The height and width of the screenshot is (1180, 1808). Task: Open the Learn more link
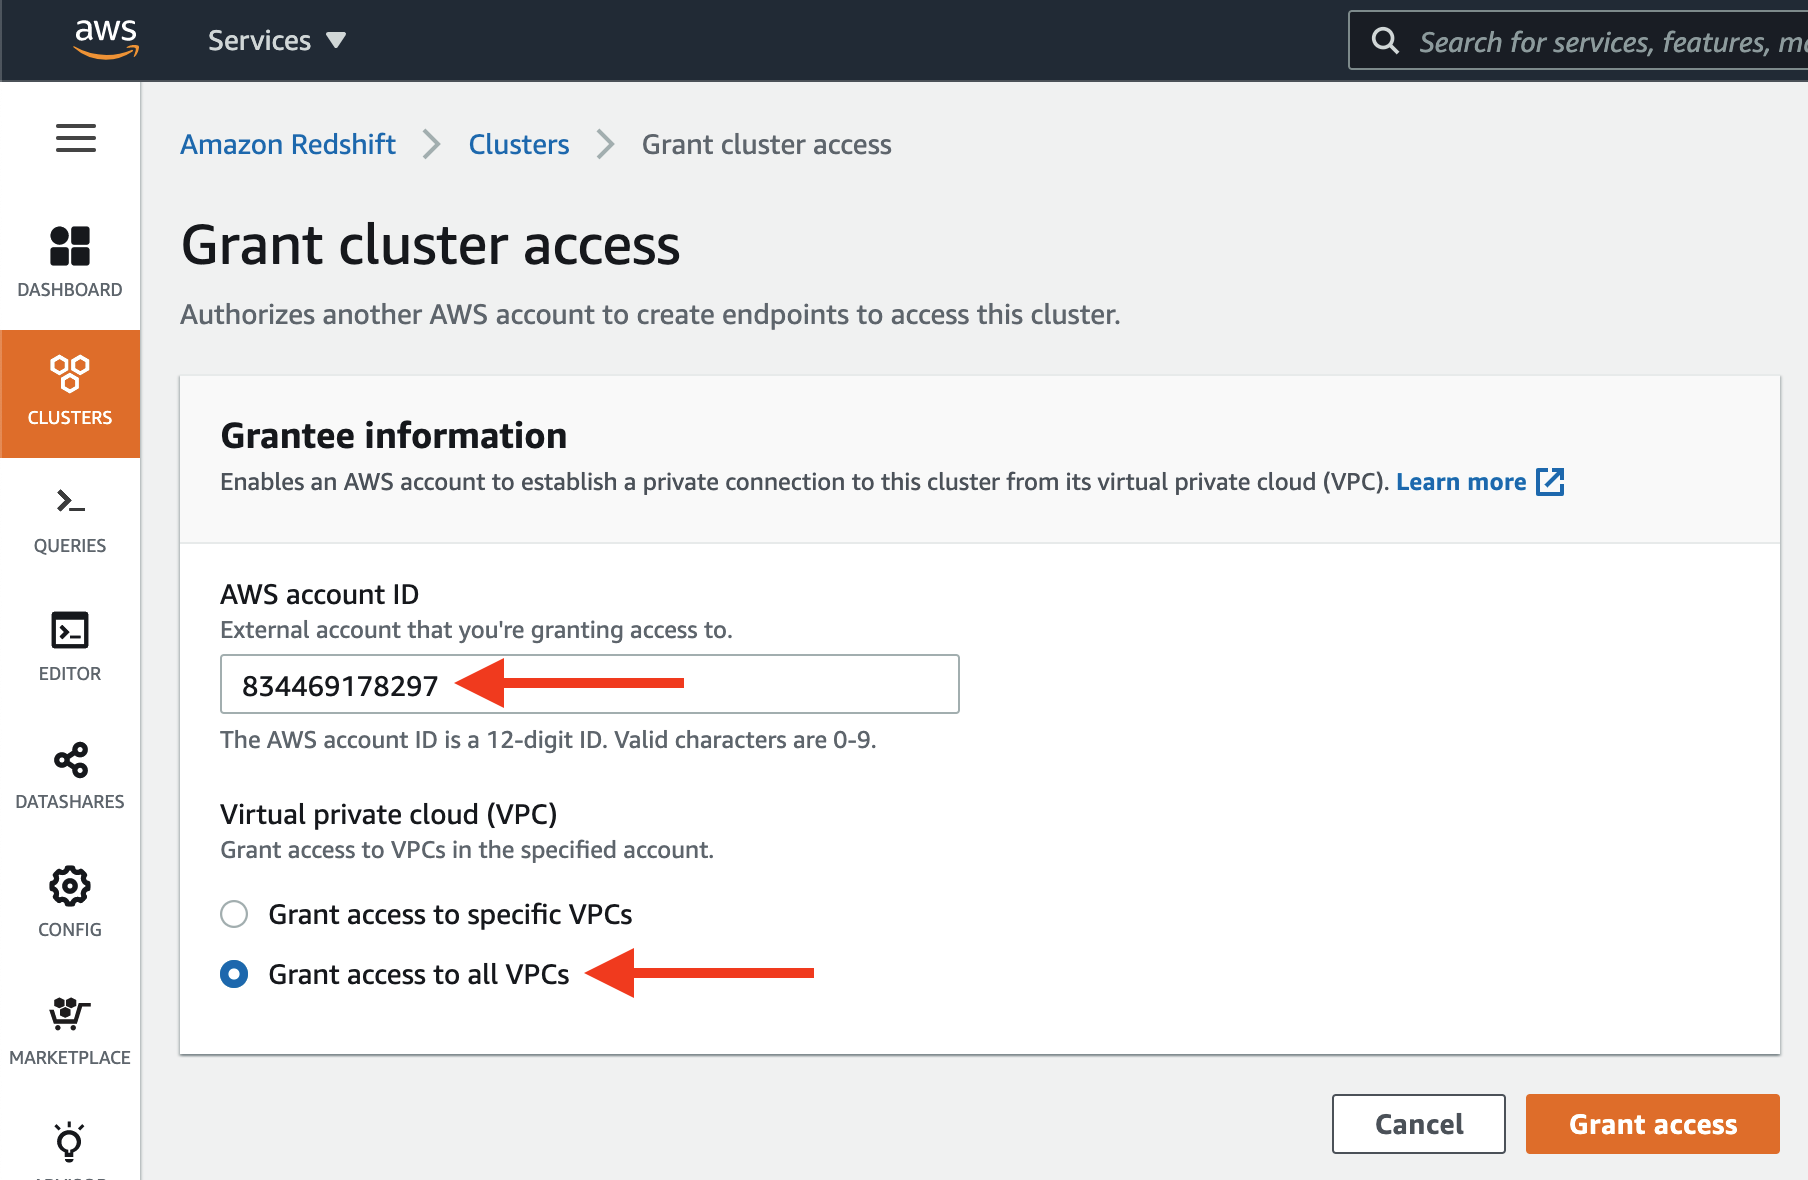click(x=1461, y=482)
